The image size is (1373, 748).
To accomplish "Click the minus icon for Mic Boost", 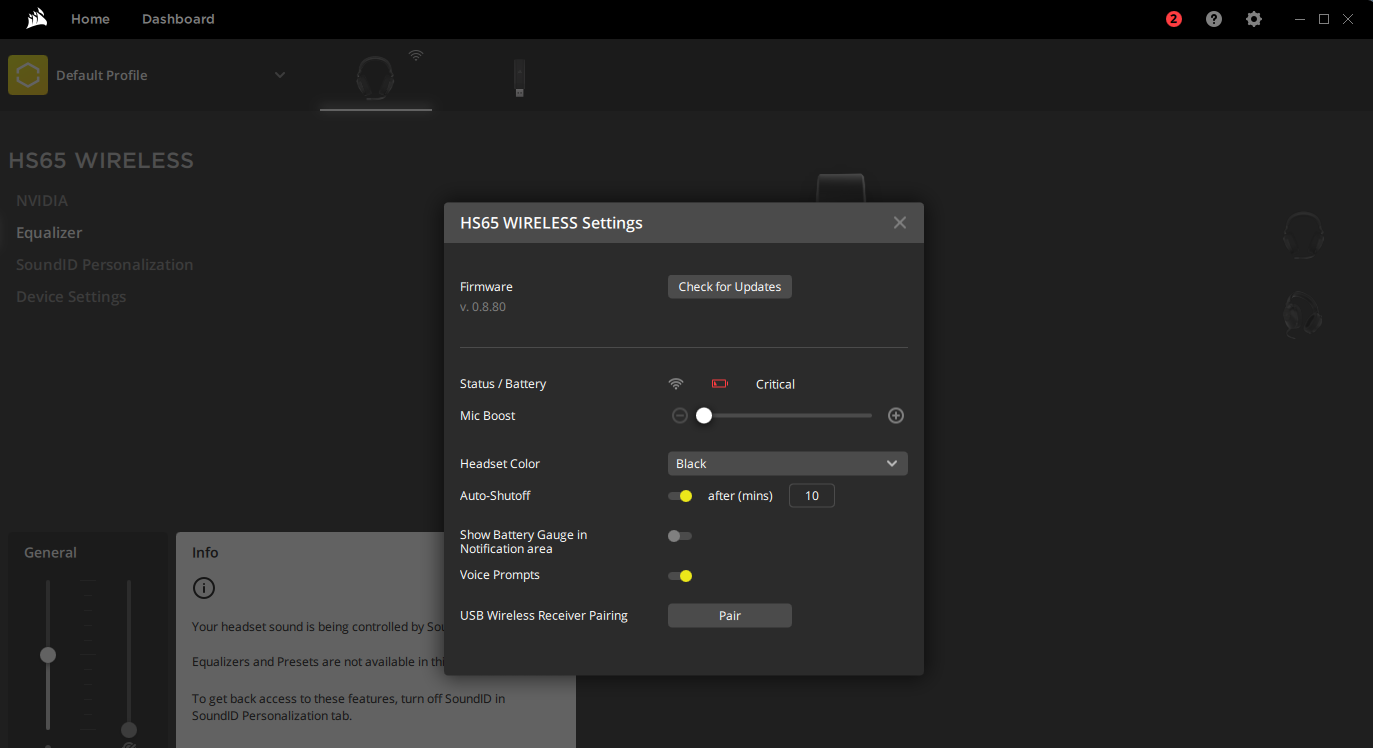I will (680, 415).
